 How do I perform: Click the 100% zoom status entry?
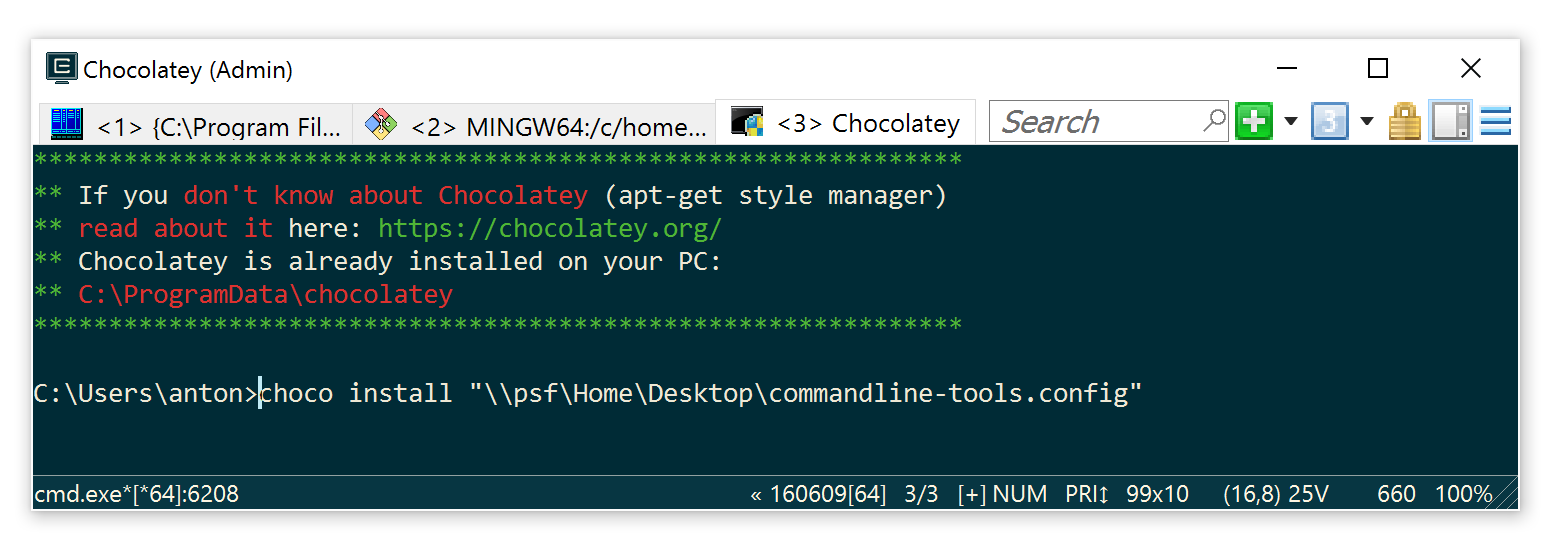(1463, 494)
